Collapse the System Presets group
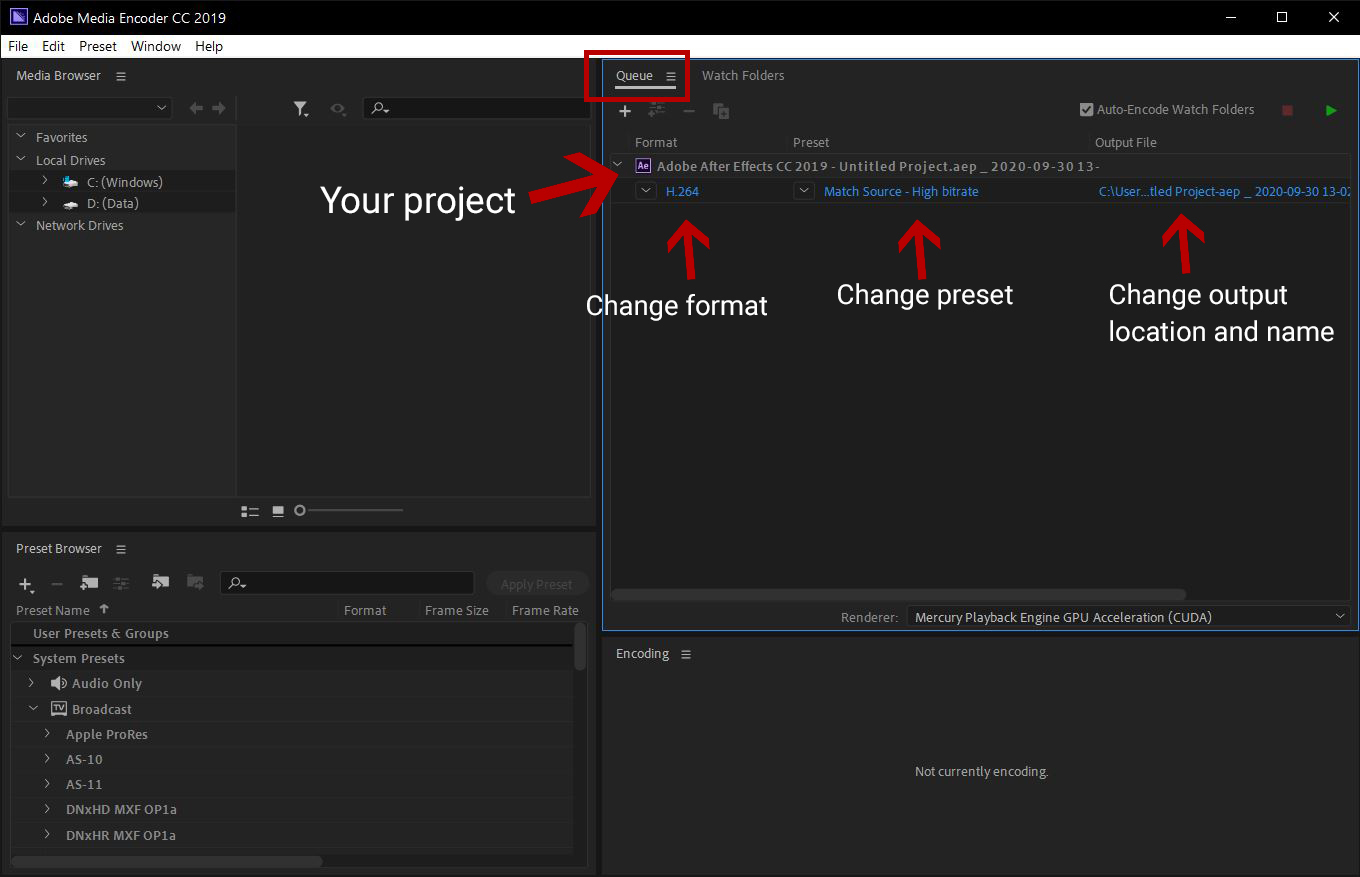Screen dimensions: 1360x877 (18, 658)
